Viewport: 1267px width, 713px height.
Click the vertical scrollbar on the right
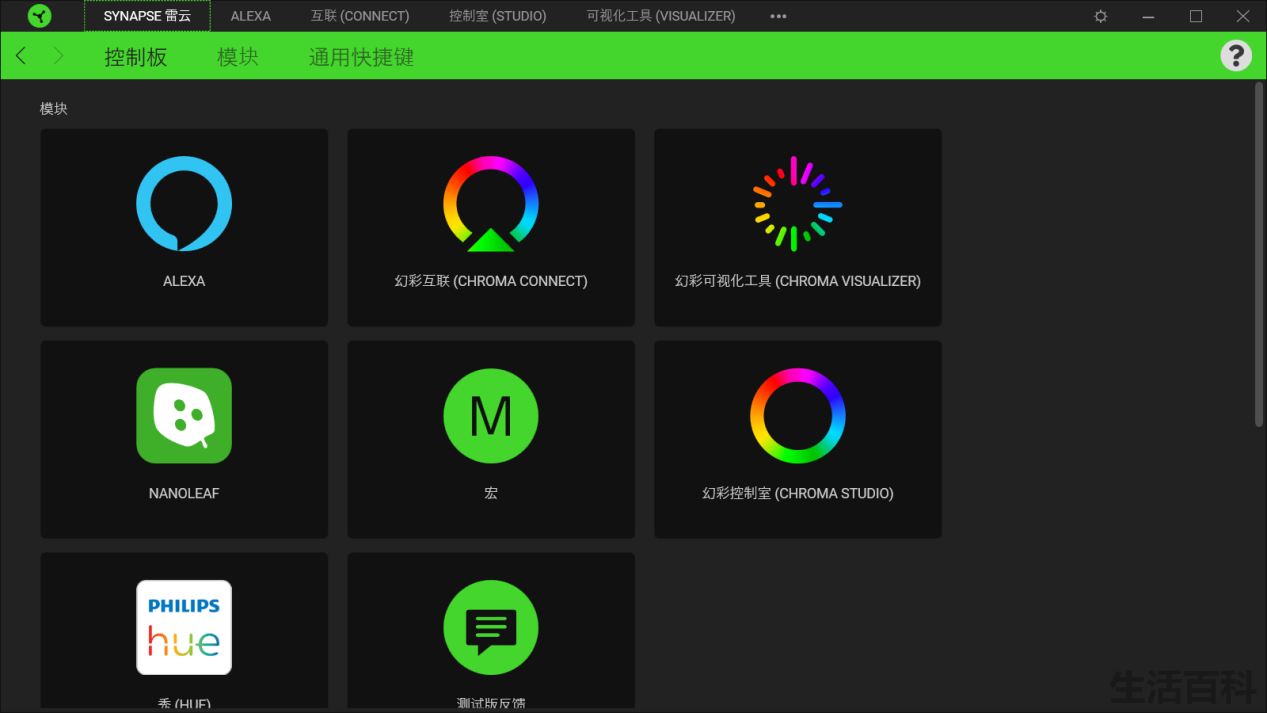(x=1259, y=255)
